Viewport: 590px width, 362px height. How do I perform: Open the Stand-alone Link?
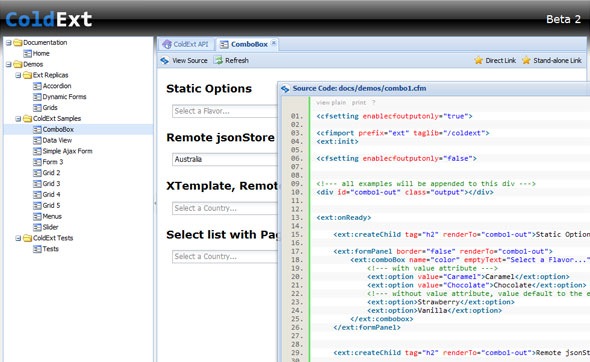pos(552,61)
